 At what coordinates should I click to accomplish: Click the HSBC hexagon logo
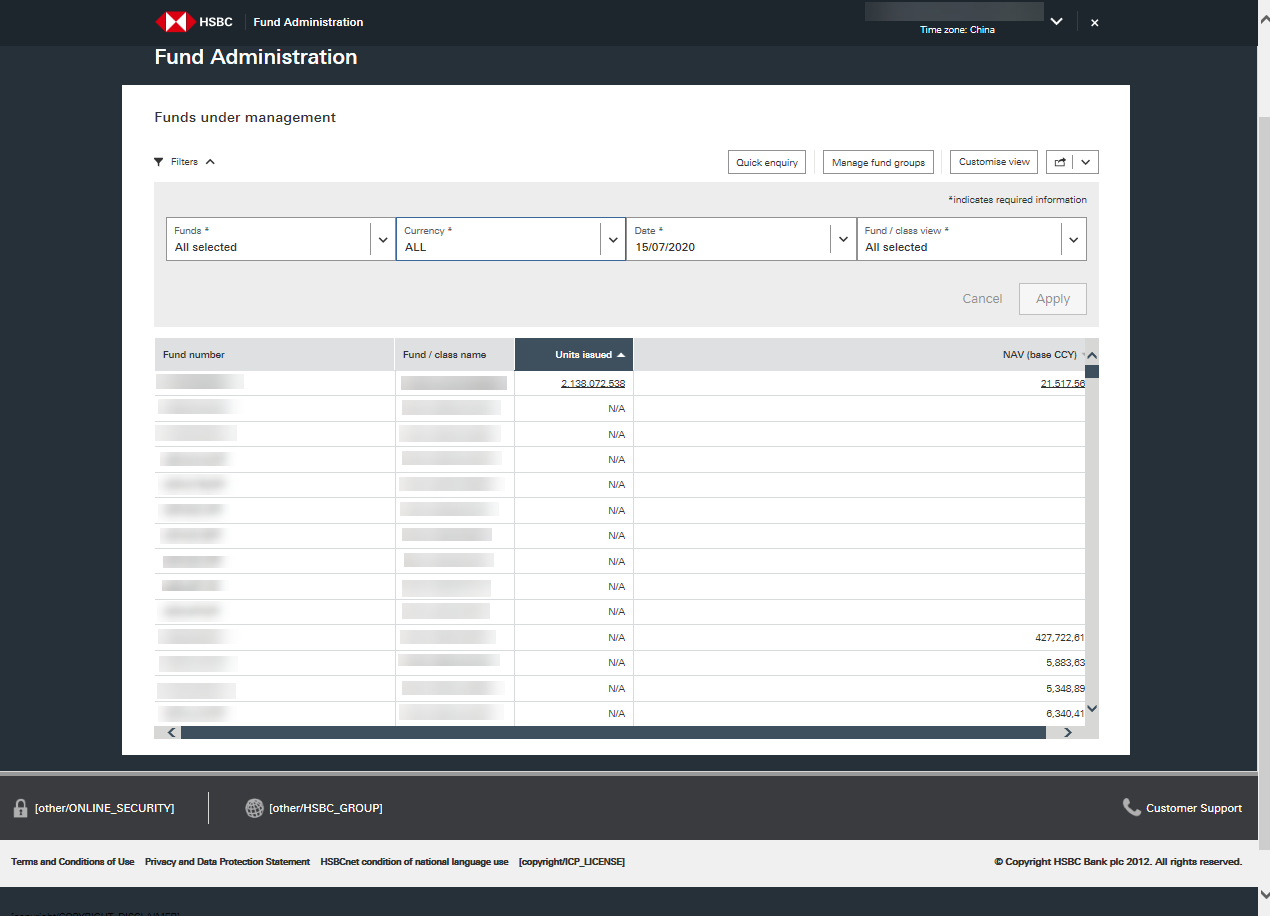pyautogui.click(x=173, y=22)
